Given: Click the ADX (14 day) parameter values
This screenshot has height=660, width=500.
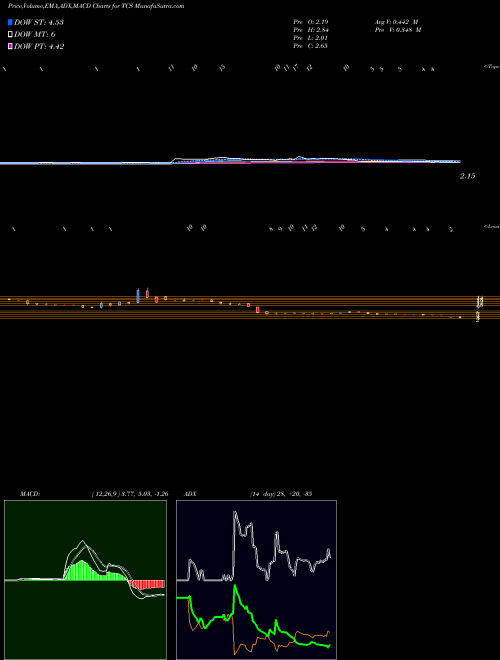Looking at the screenshot, I should pyautogui.click(x=281, y=494).
